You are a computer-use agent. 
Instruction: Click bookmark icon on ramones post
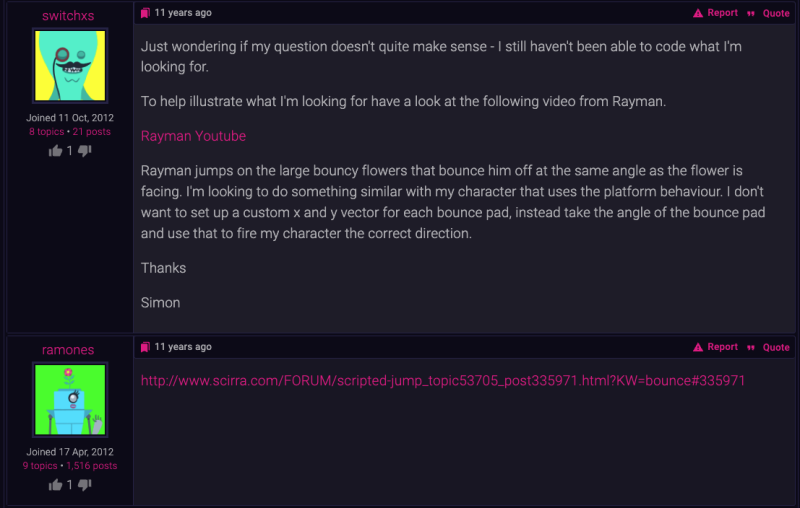click(145, 347)
